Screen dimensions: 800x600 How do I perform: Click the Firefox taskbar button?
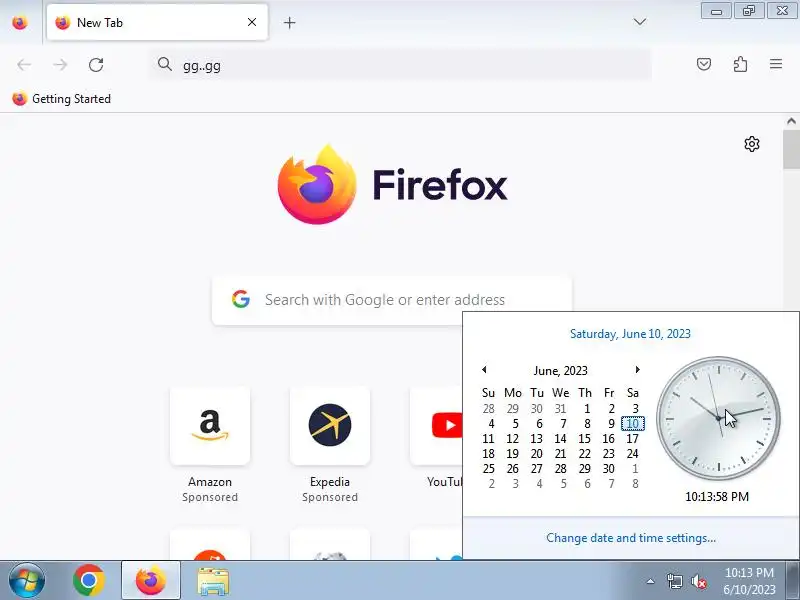tap(151, 580)
